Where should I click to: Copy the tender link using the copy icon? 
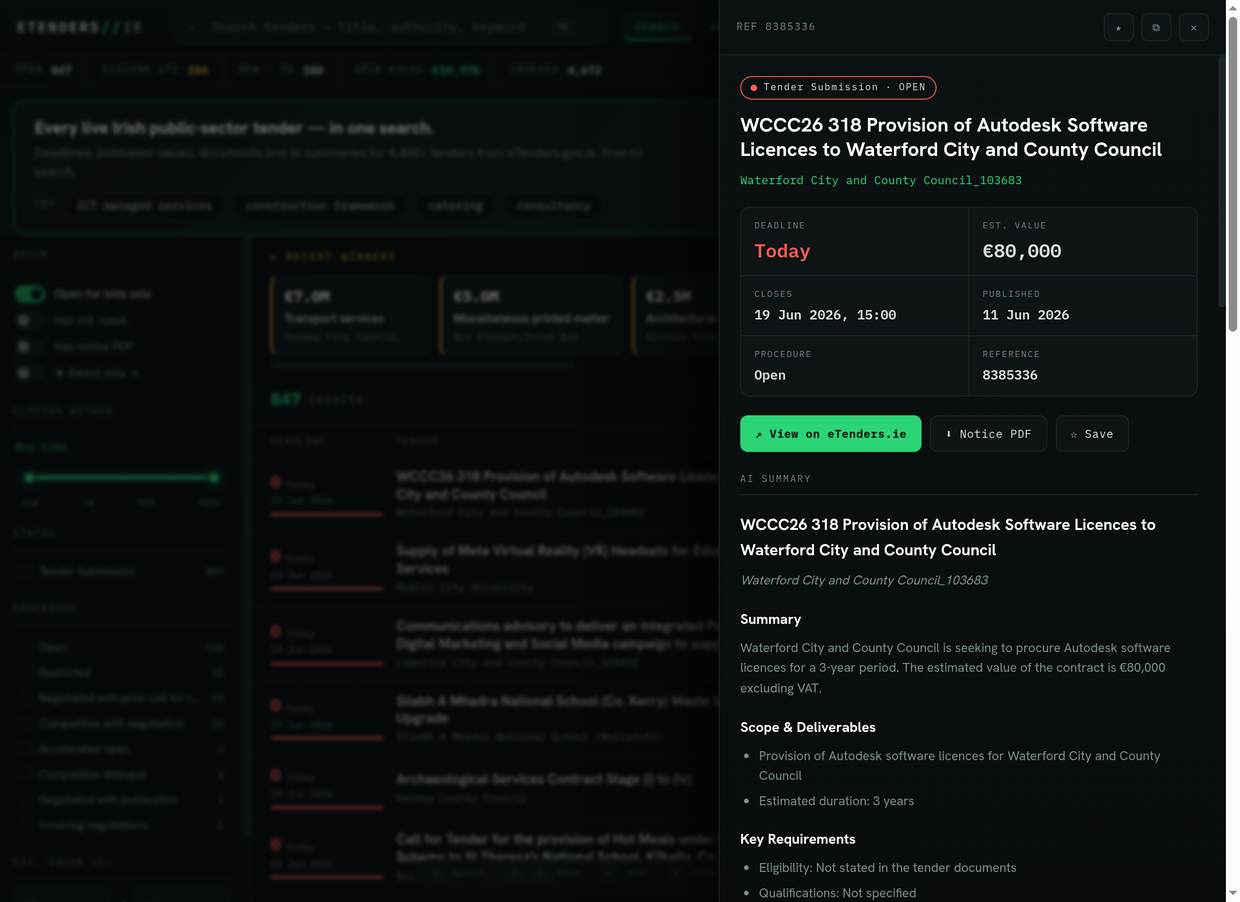tap(1156, 27)
